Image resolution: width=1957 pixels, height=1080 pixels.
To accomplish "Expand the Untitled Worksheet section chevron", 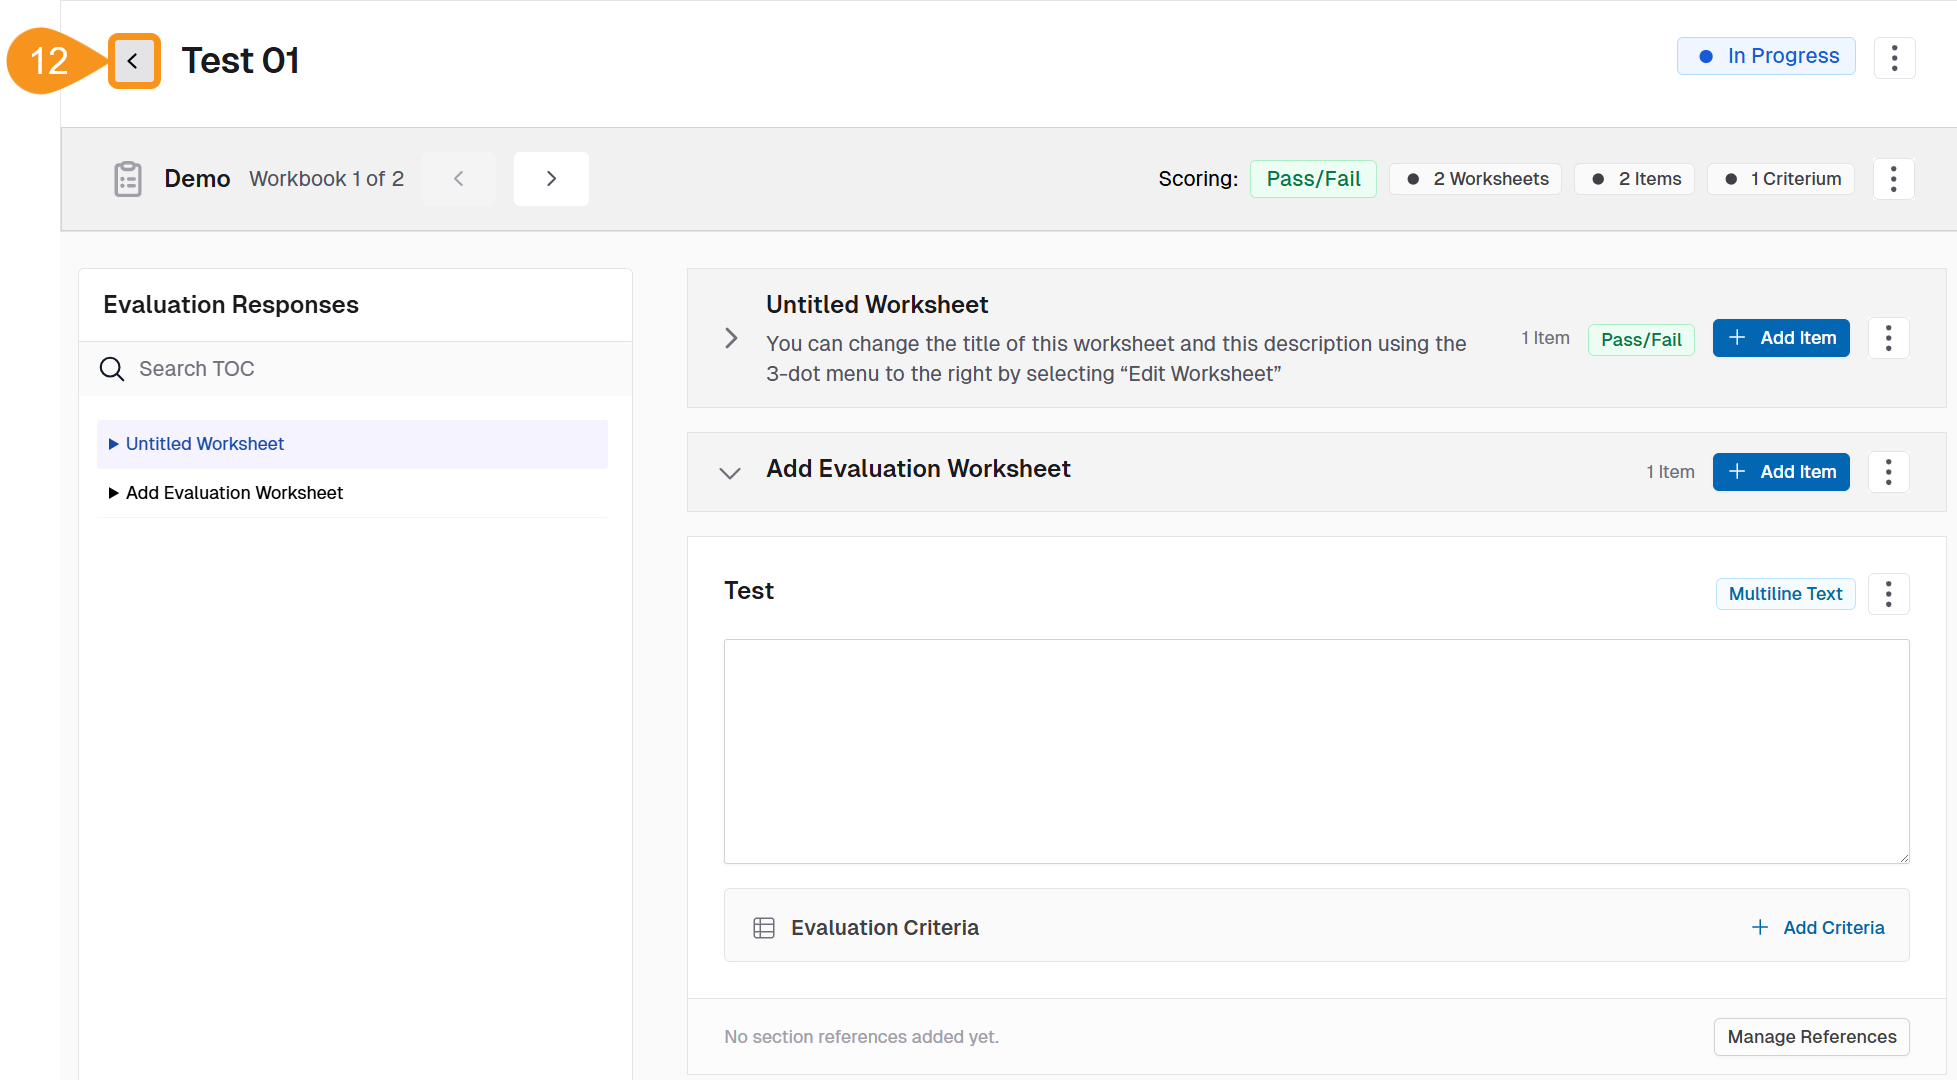I will click(731, 338).
